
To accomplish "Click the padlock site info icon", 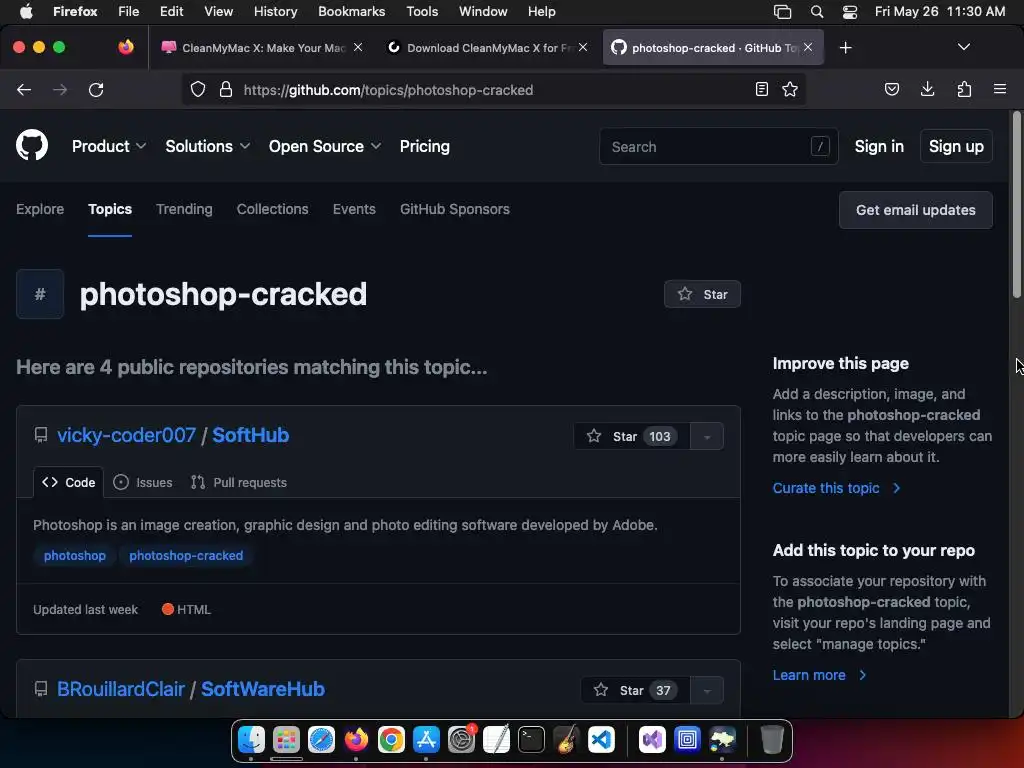I will 226,89.
